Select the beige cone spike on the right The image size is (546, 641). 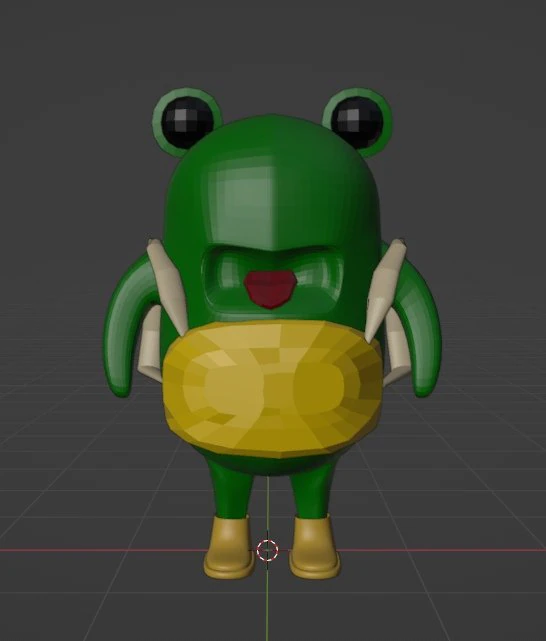click(x=384, y=290)
